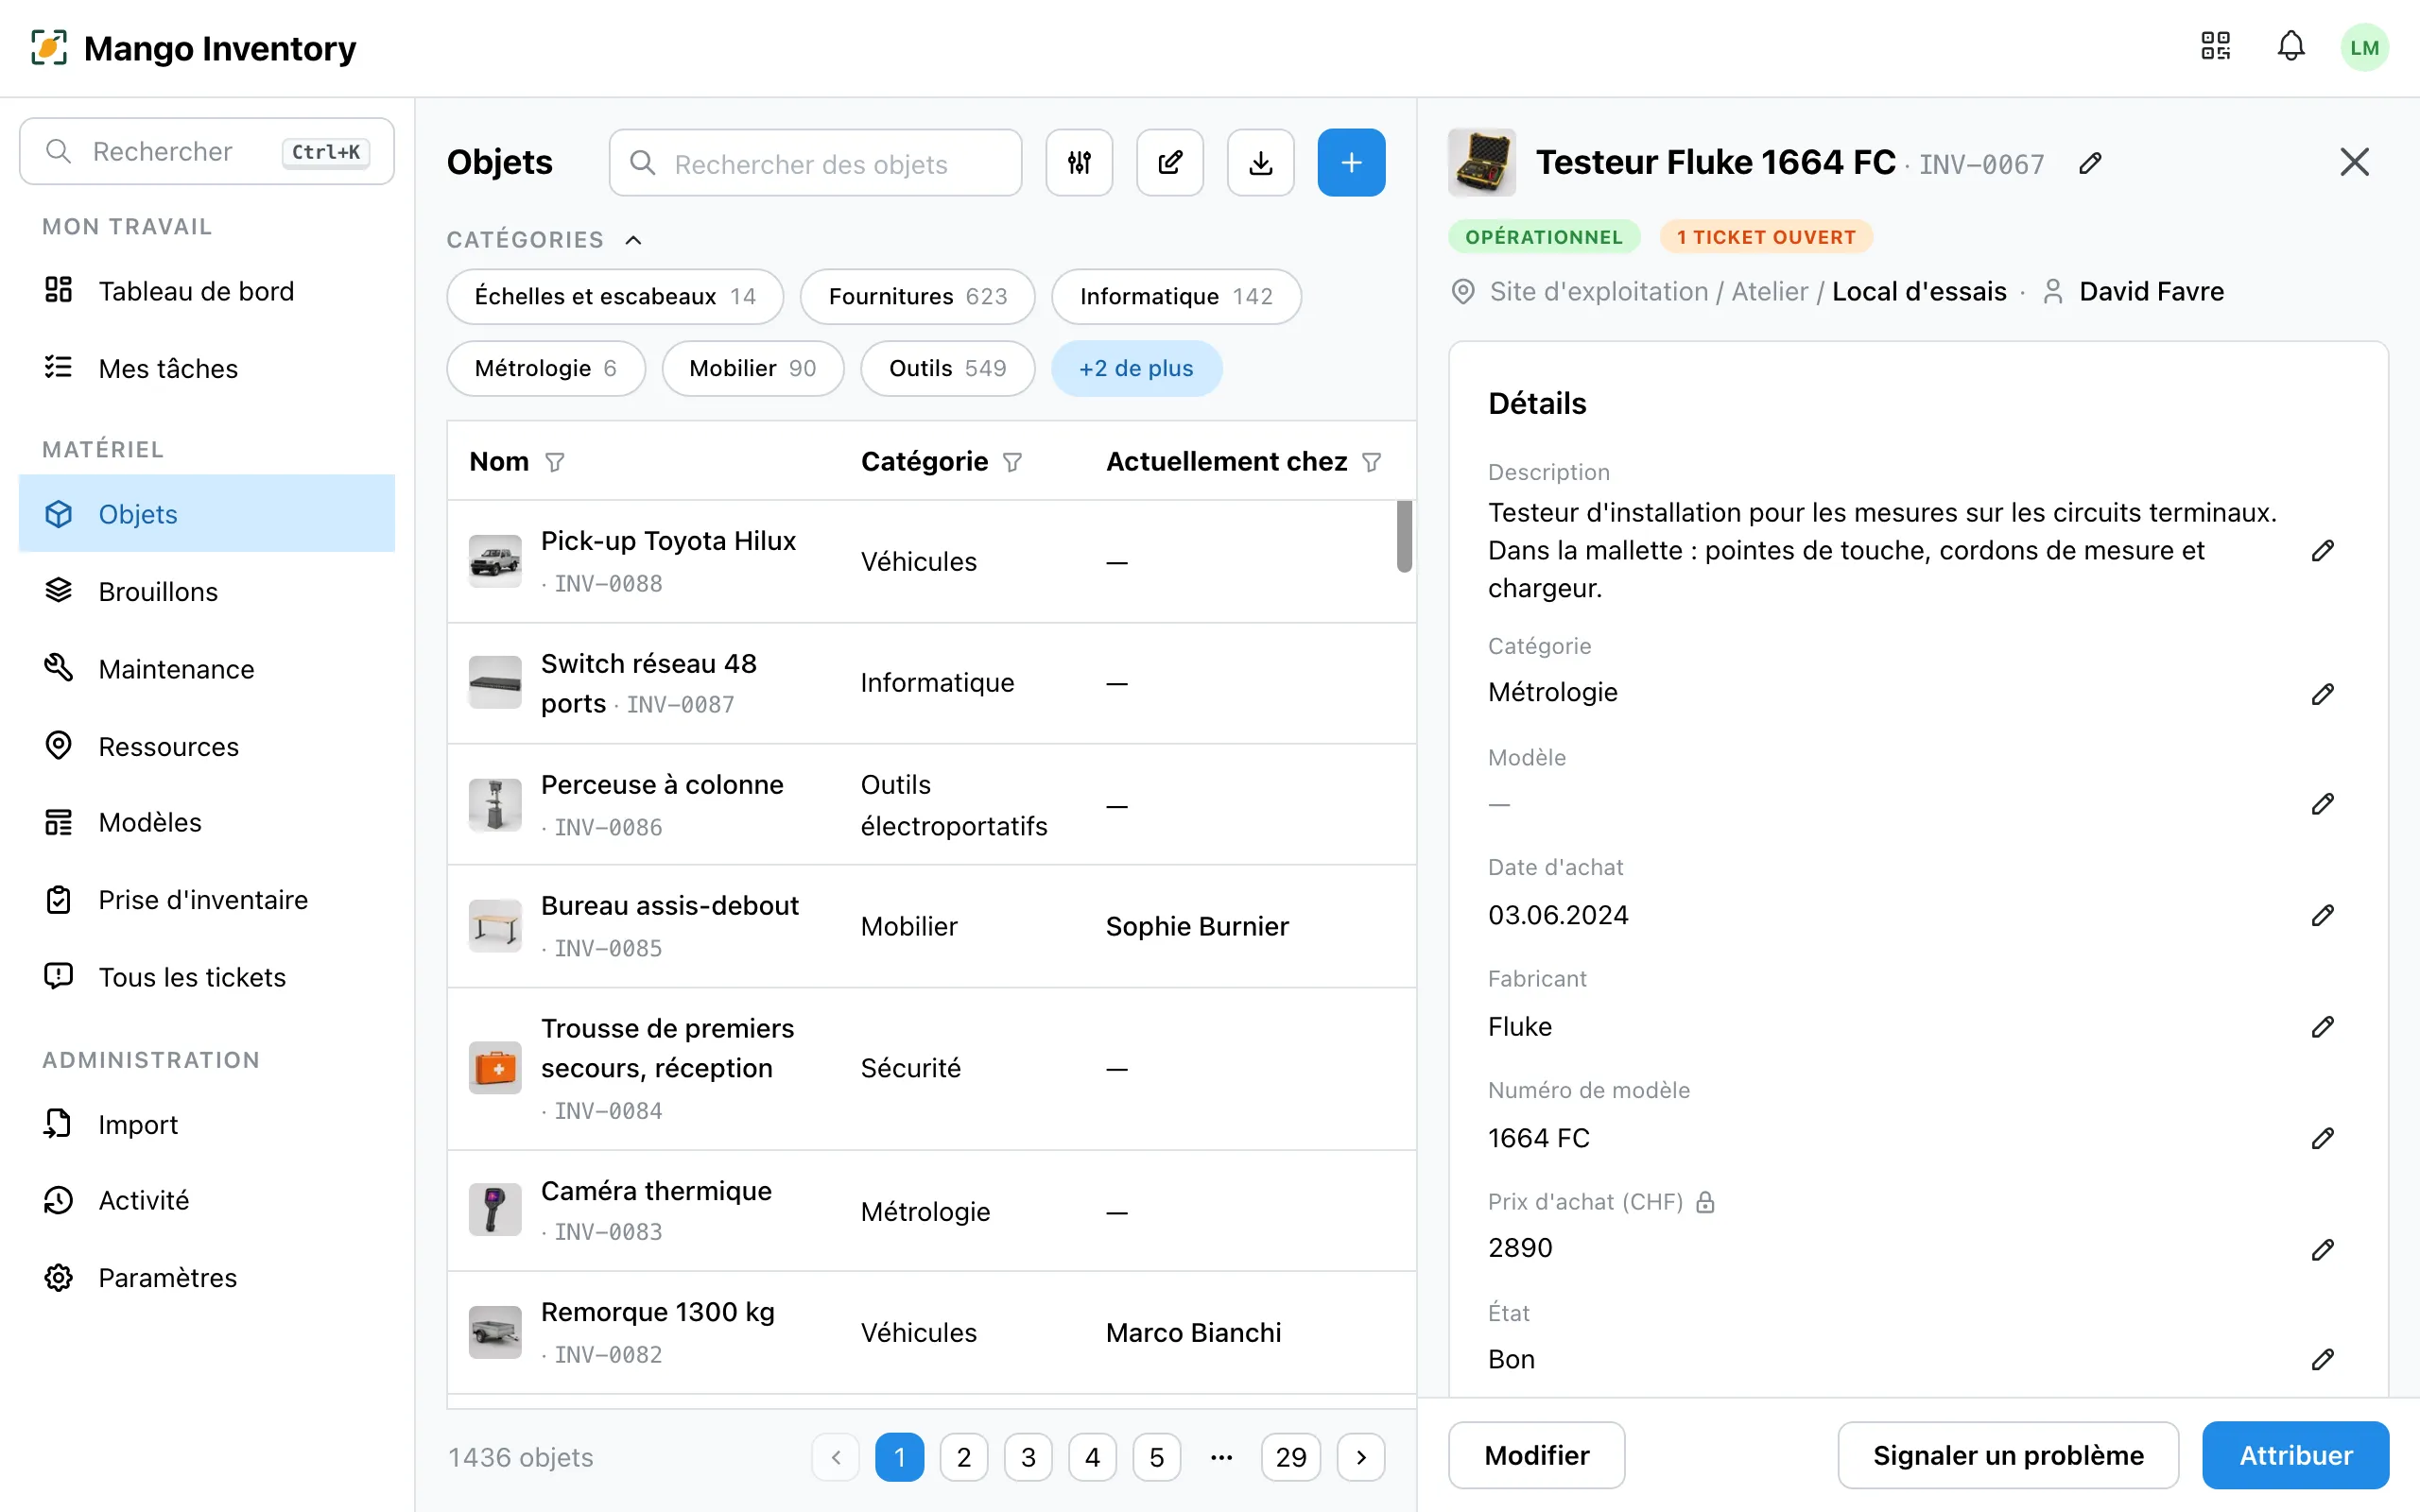Show +2 de plus categories

tap(1136, 368)
